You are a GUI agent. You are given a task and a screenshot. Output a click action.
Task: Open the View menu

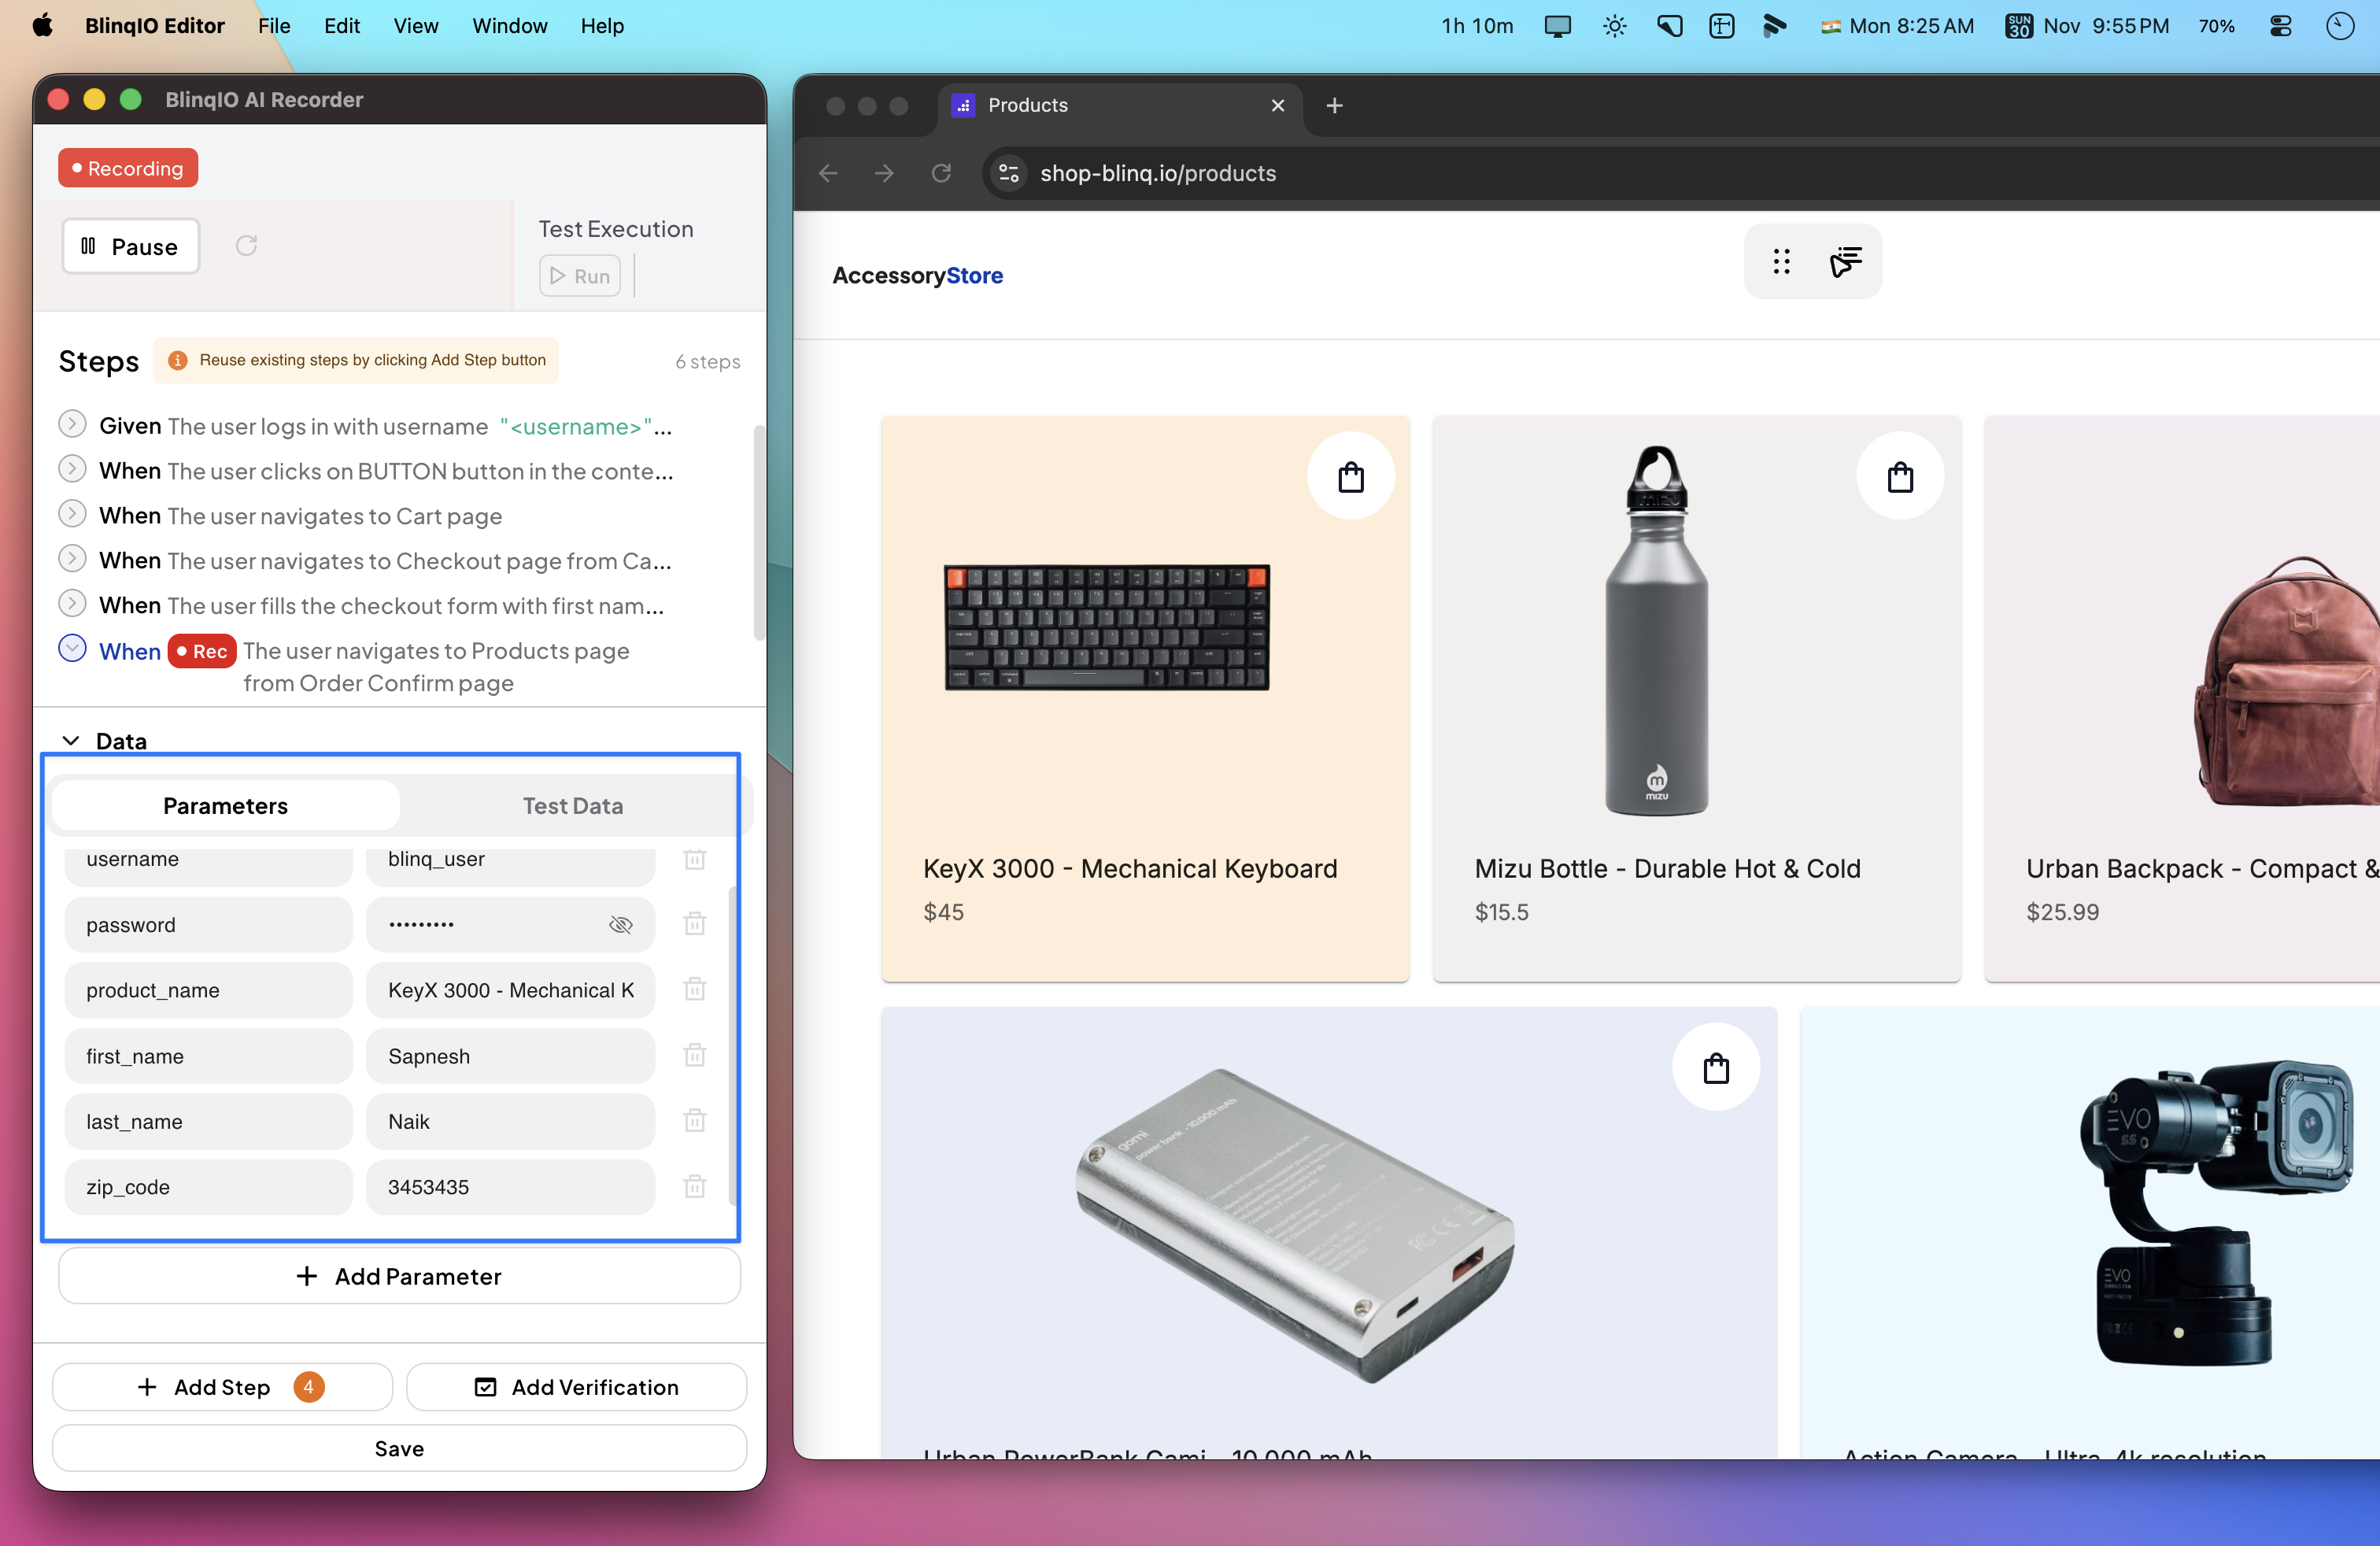[415, 26]
